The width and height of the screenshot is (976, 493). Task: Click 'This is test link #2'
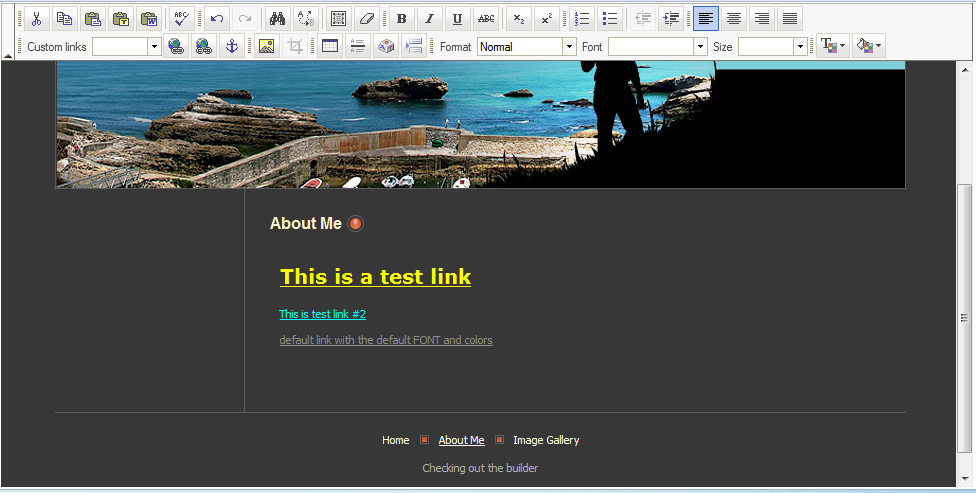(322, 314)
